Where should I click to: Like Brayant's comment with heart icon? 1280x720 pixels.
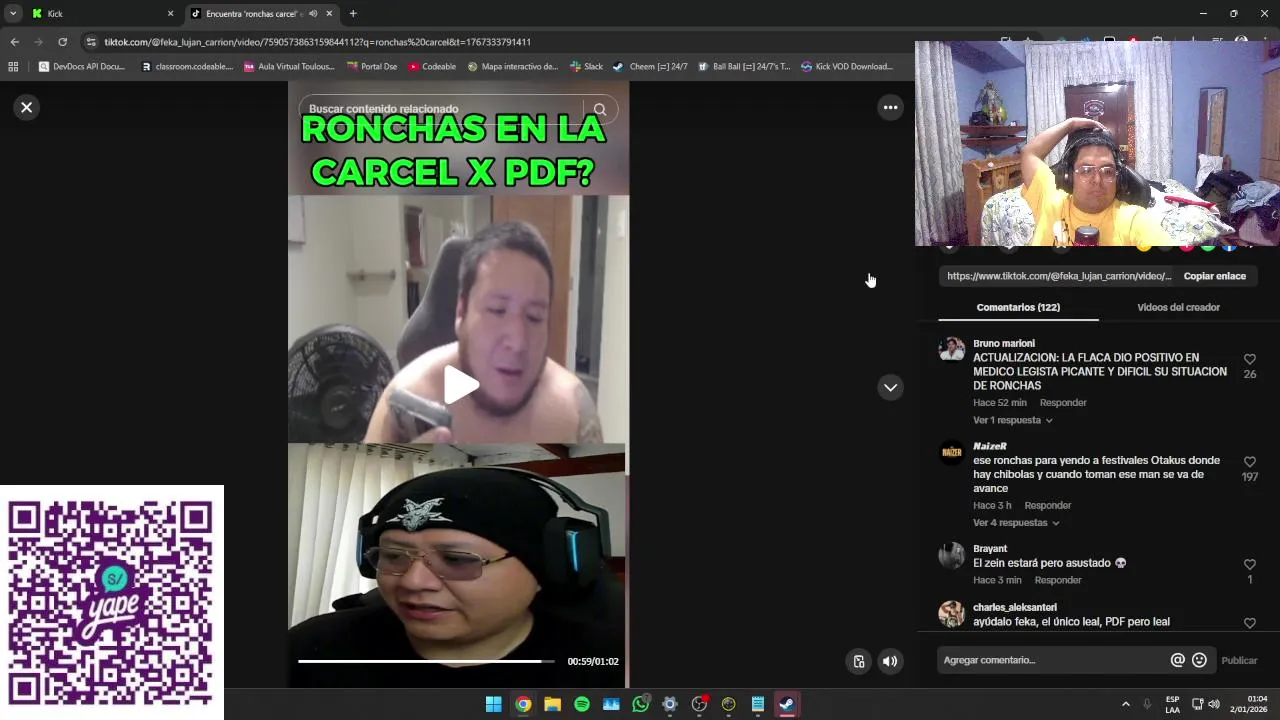tap(1250, 564)
